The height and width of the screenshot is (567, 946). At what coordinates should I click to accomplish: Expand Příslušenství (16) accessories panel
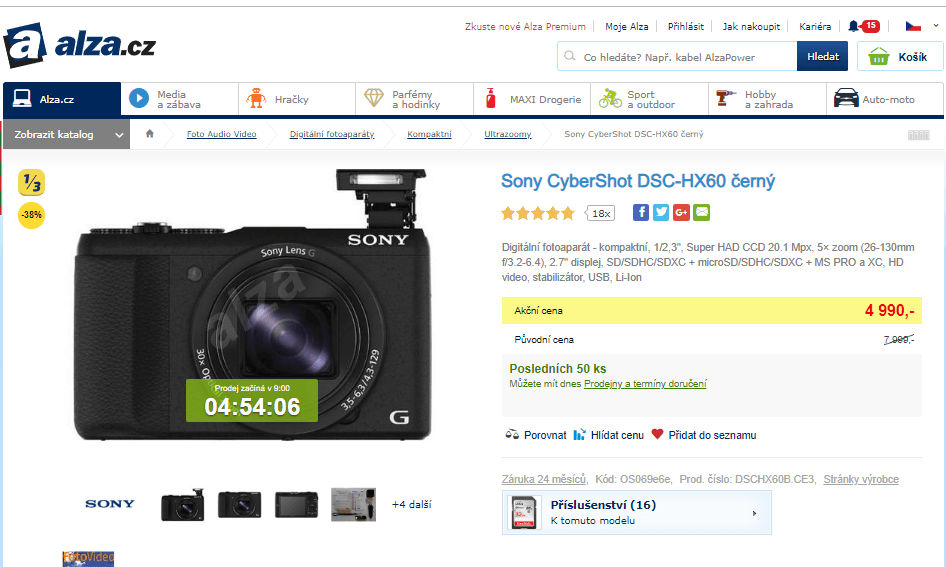coord(636,512)
